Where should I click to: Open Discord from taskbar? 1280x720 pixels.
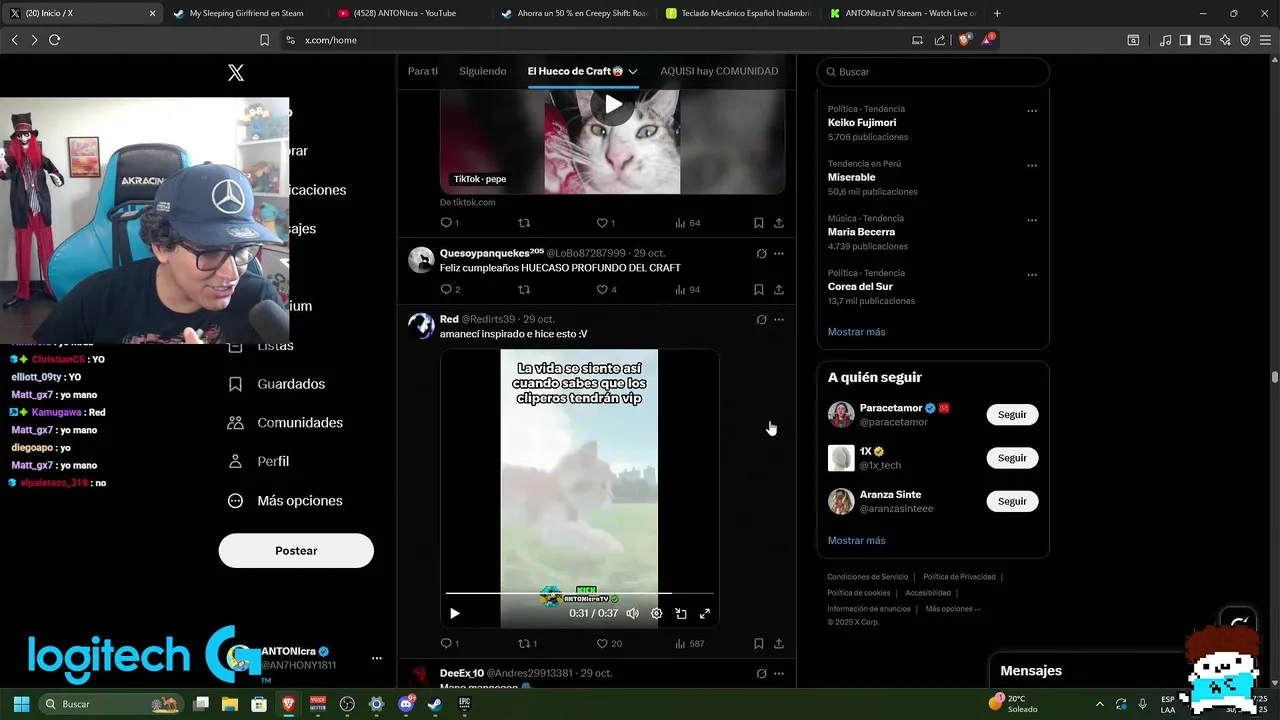point(405,704)
